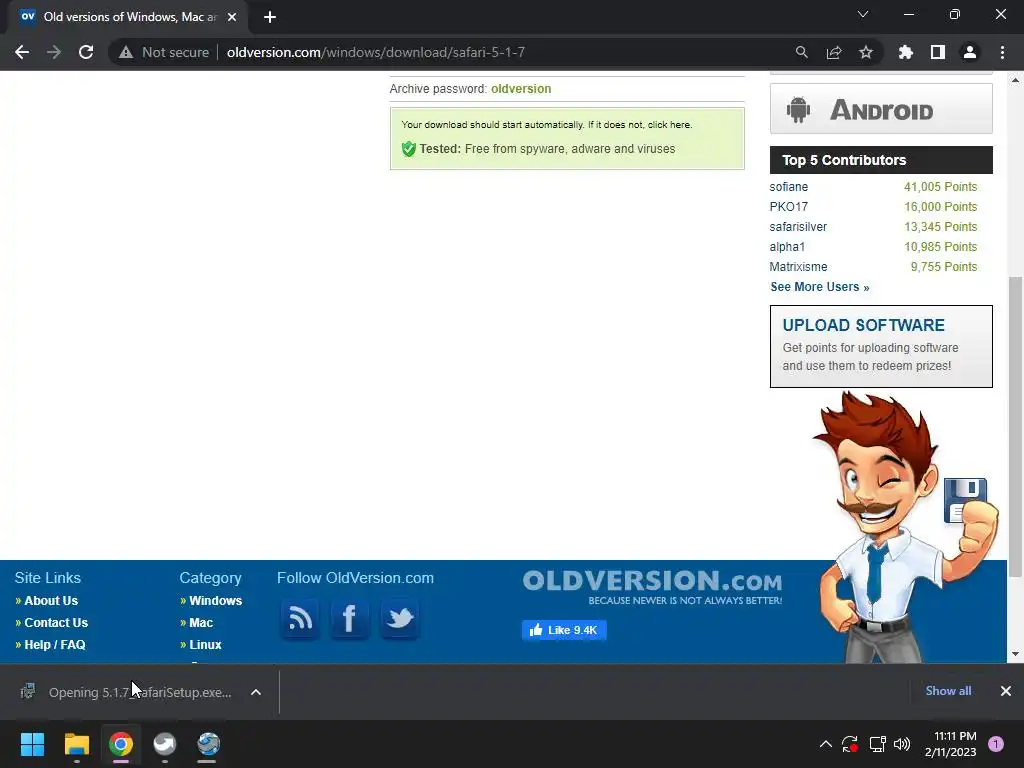Open the Chrome profile avatar
Viewport: 1024px width, 768px height.
point(970,52)
